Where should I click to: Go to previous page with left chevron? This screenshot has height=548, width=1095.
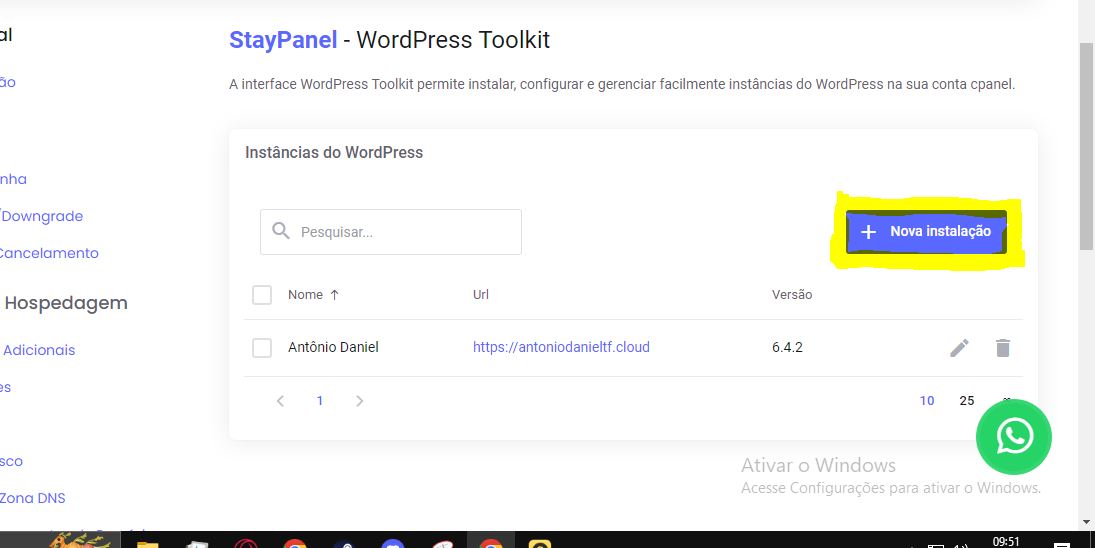[280, 401]
